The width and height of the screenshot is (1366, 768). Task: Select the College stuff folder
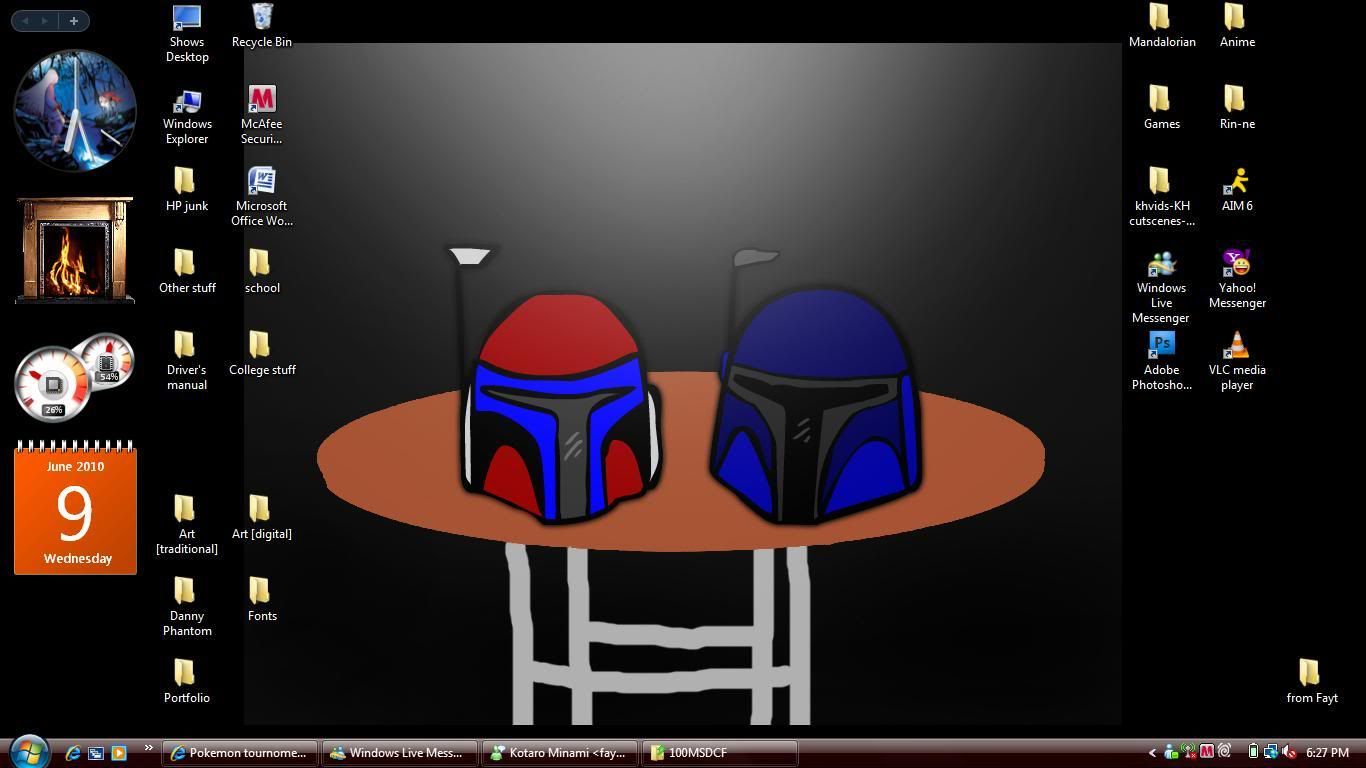(x=262, y=354)
